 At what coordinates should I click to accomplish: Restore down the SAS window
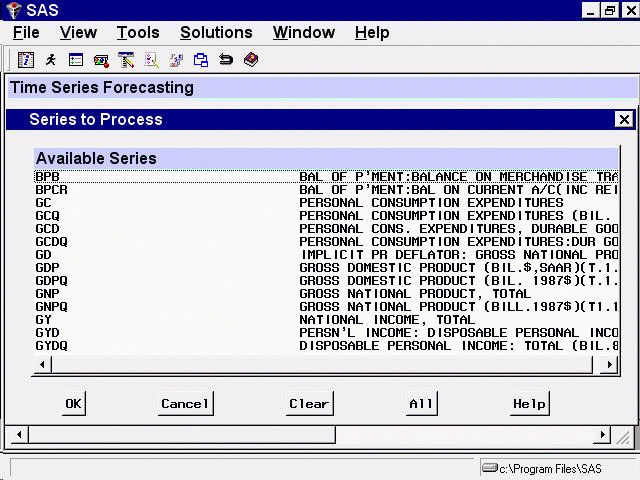(610, 10)
